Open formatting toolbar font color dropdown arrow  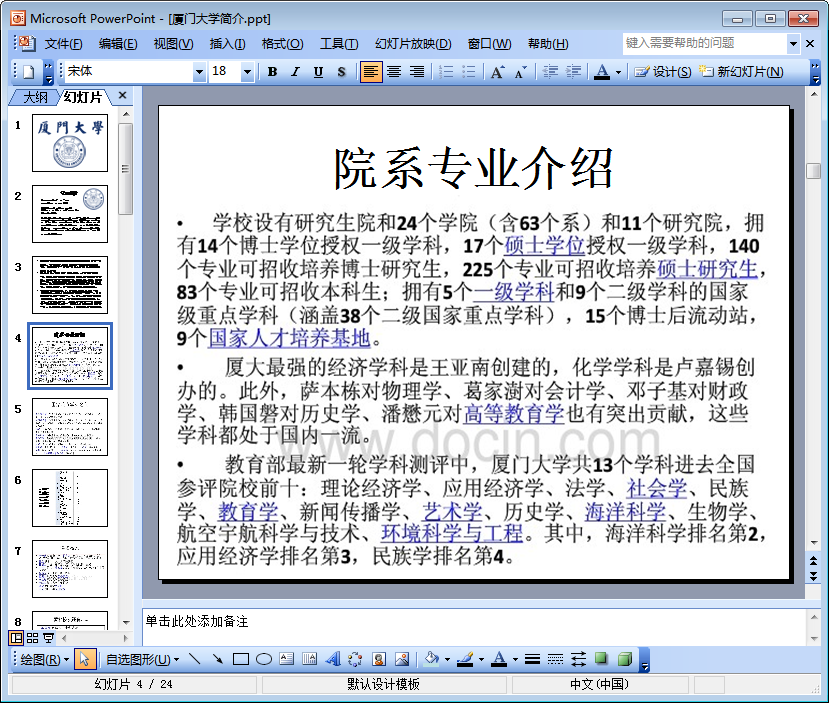click(618, 72)
